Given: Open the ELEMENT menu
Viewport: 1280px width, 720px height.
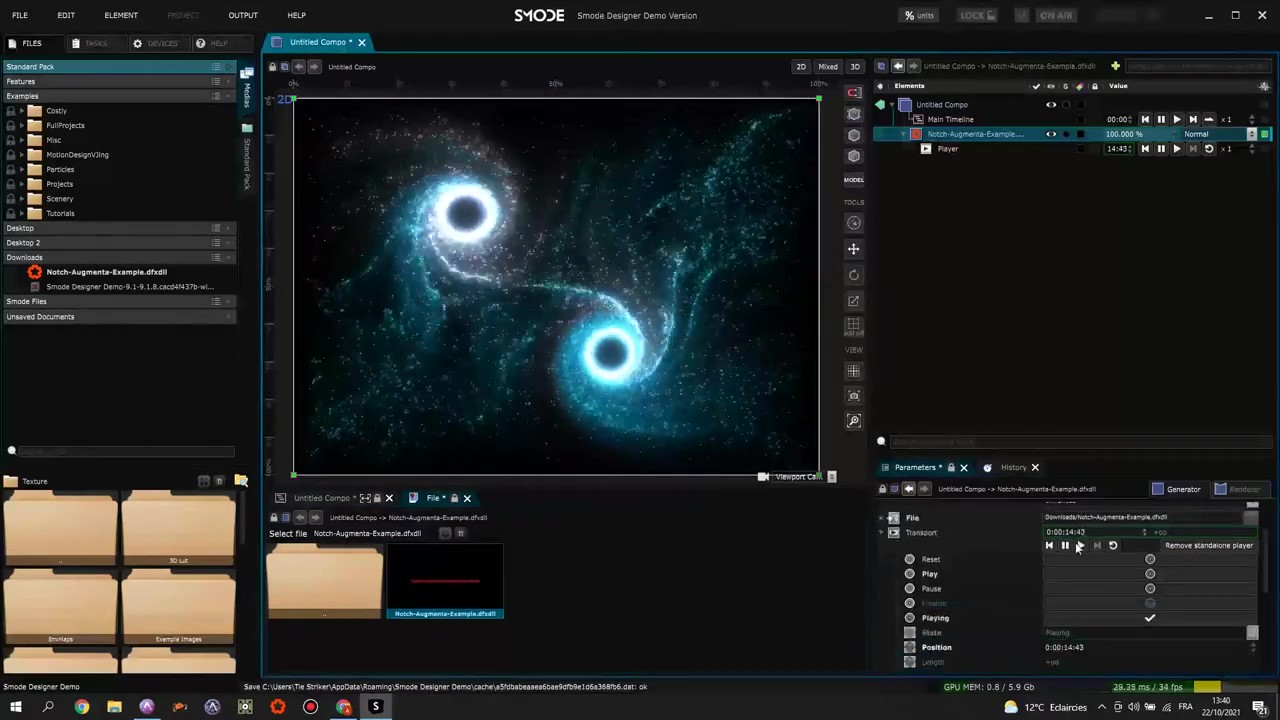Looking at the screenshot, I should click(x=121, y=15).
